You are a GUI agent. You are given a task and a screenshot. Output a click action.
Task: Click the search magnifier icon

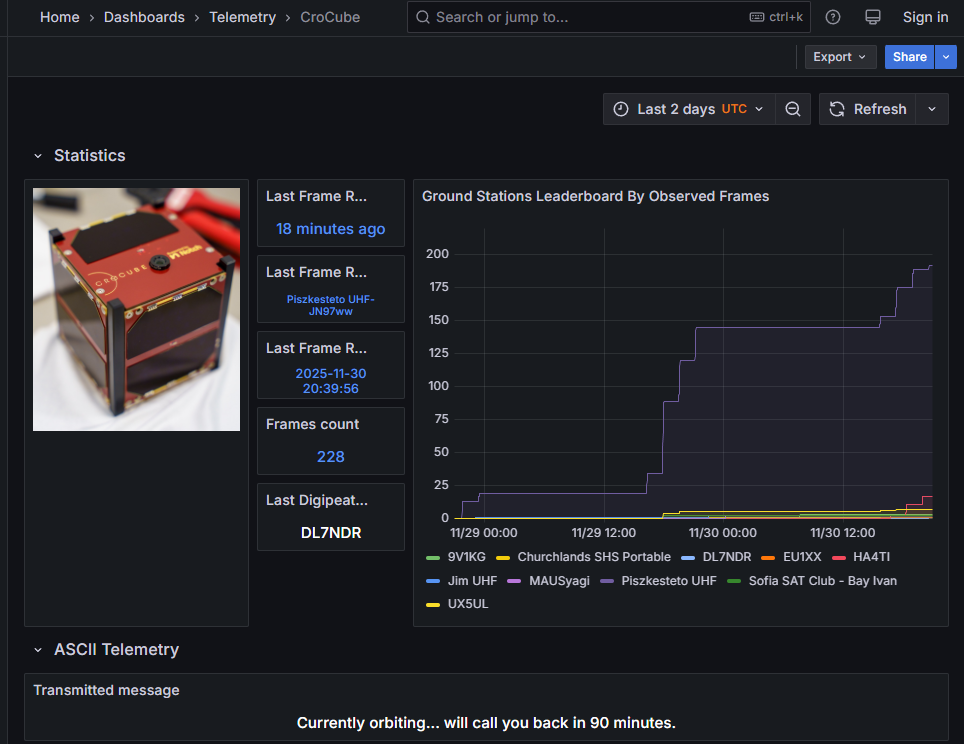point(423,17)
